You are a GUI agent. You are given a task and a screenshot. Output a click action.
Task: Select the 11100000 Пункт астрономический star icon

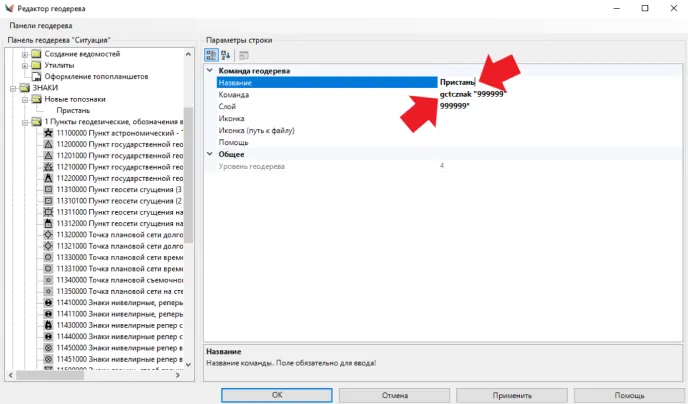(x=49, y=133)
